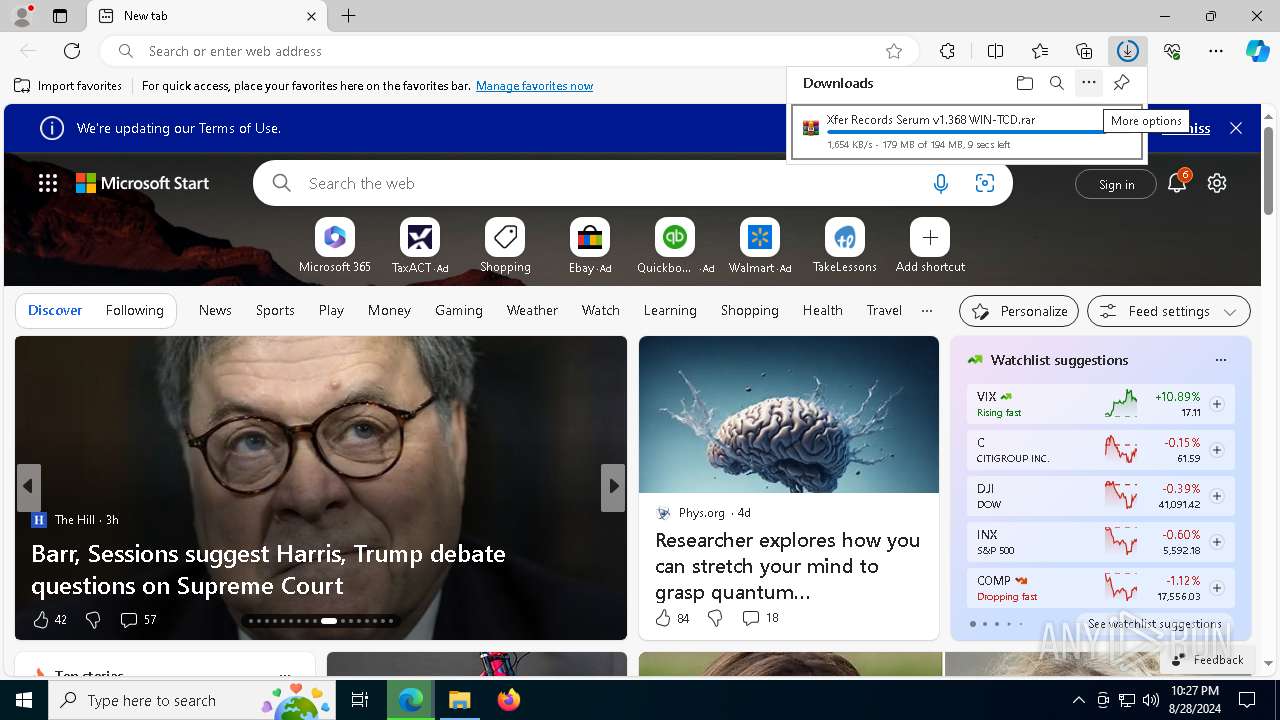Click Import favorites button
This screenshot has height=720, width=1280.
(68, 86)
